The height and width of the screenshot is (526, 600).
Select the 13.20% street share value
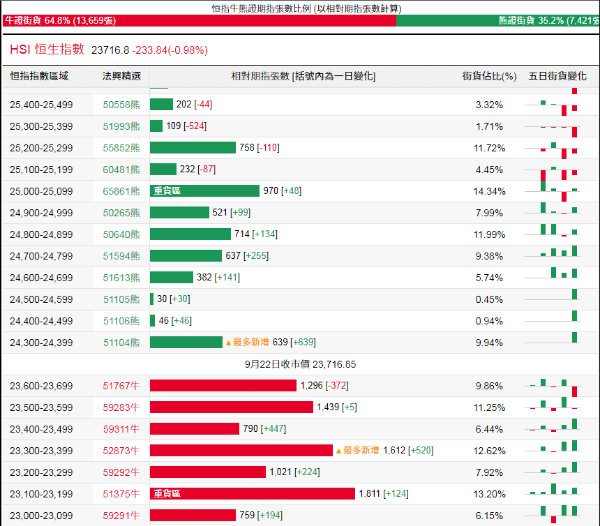pyautogui.click(x=489, y=494)
